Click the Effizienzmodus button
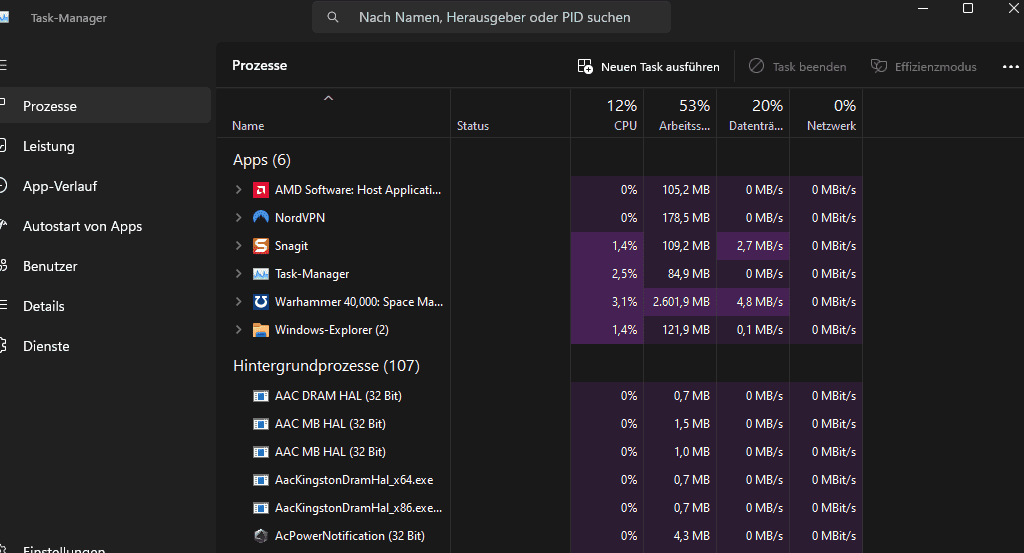The image size is (1024, 553). point(923,67)
